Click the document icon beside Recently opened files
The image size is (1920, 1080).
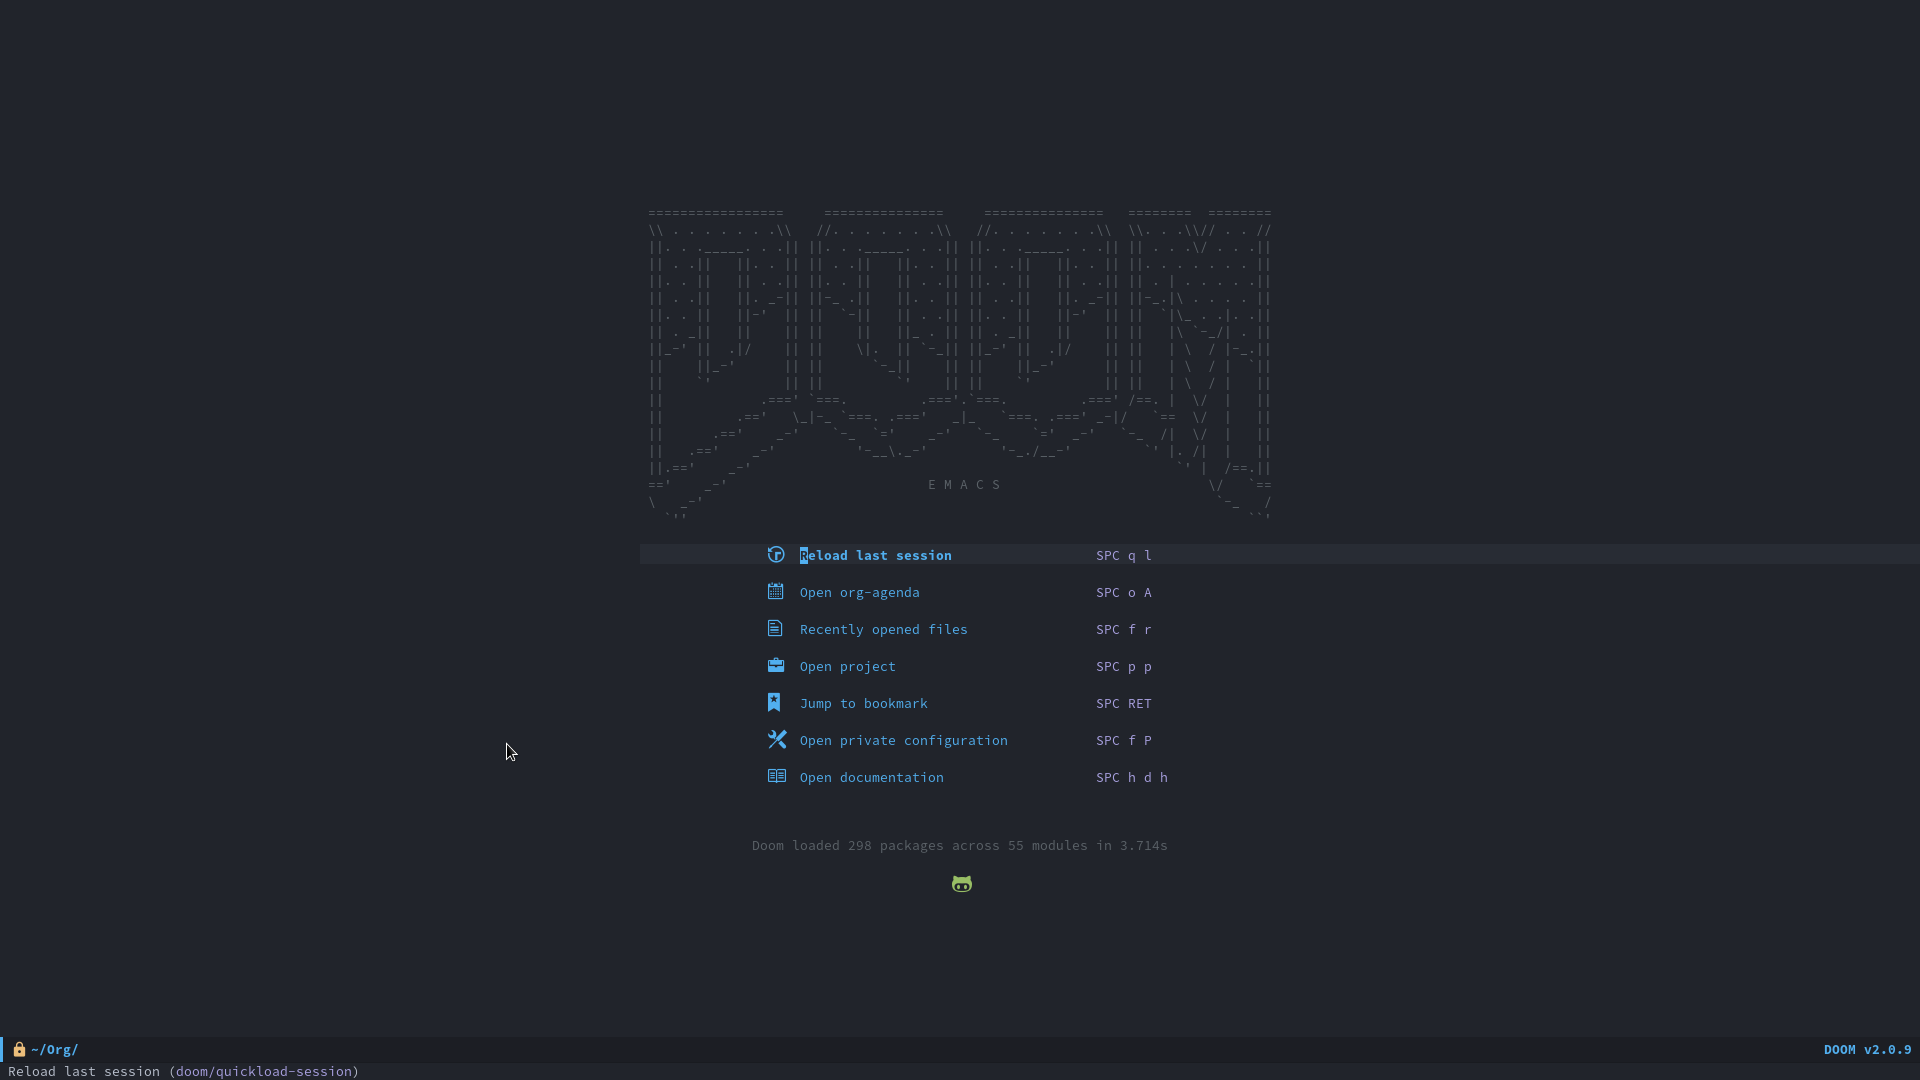pyautogui.click(x=776, y=628)
